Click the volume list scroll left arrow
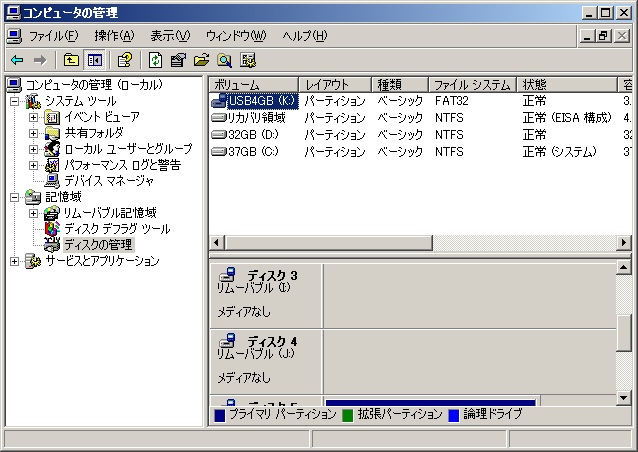The width and height of the screenshot is (638, 452). [x=216, y=243]
